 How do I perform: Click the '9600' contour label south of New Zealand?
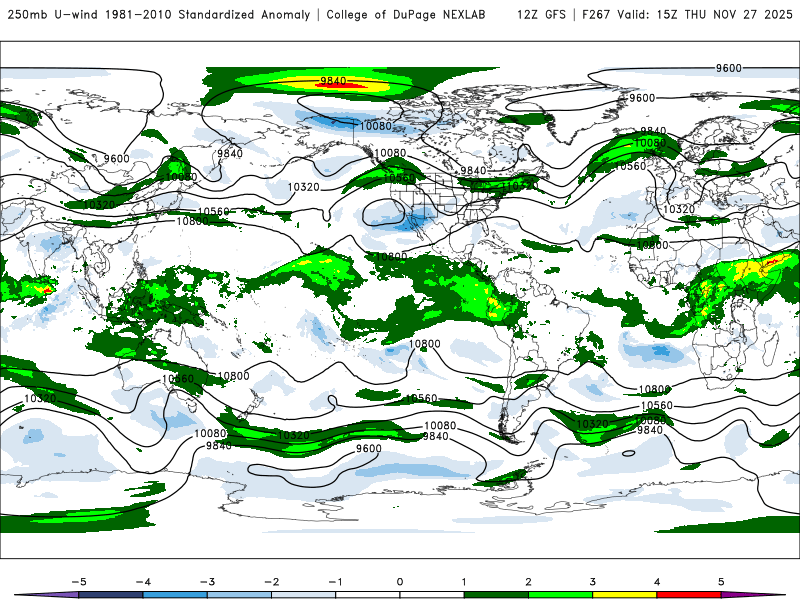point(368,448)
